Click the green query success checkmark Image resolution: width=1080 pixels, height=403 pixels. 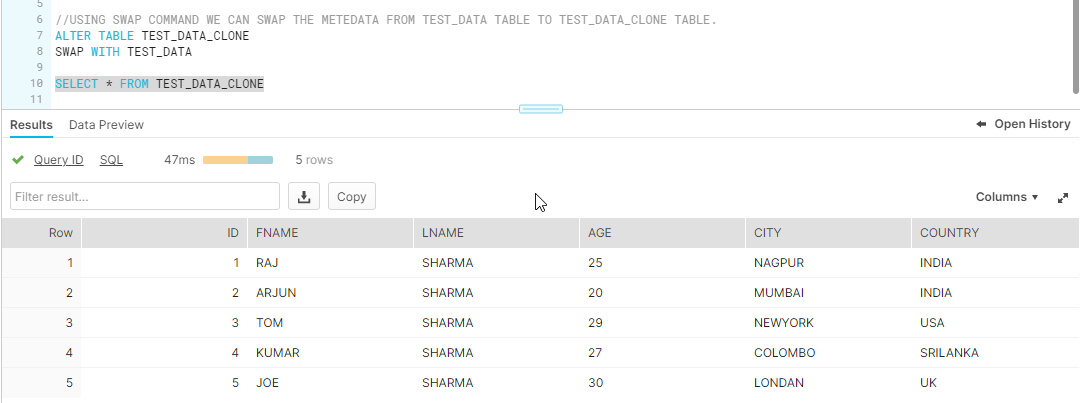click(18, 160)
